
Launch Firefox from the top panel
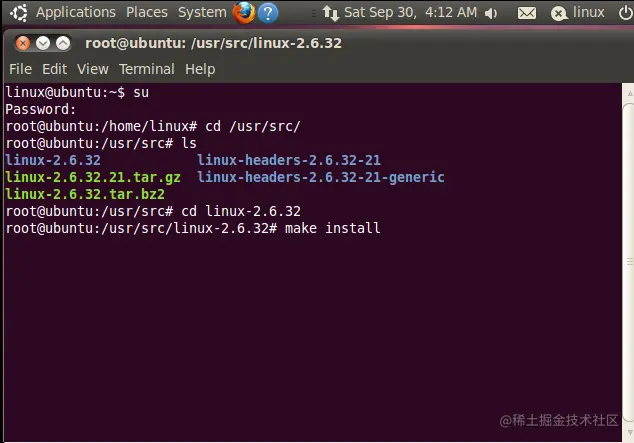[x=244, y=13]
